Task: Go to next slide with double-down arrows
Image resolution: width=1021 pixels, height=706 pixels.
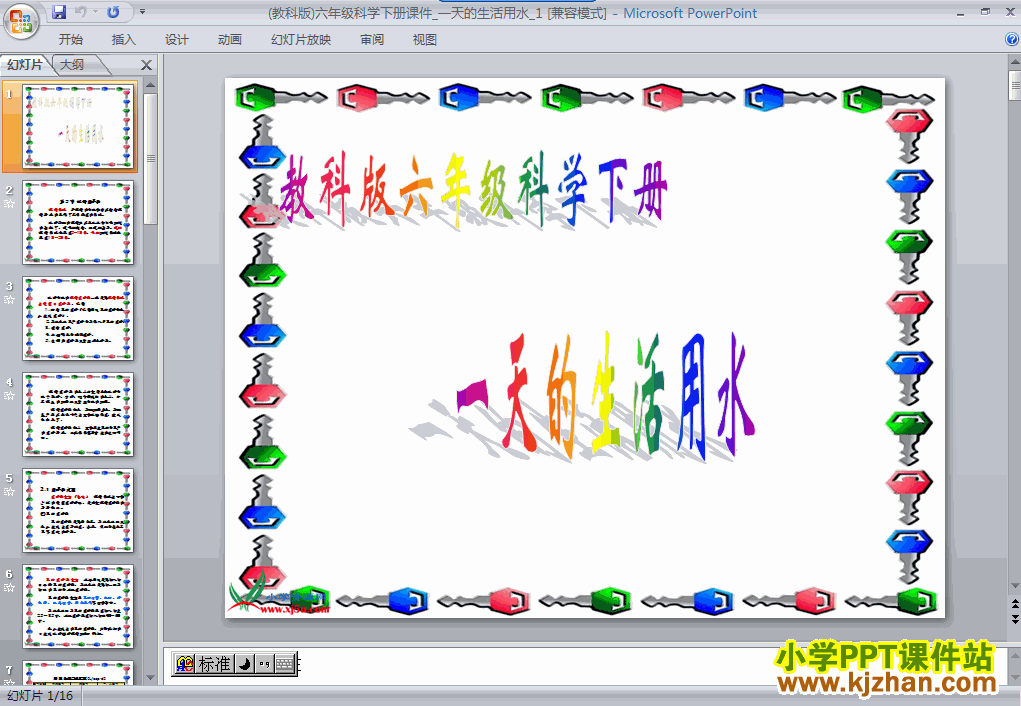Action: (1014, 618)
